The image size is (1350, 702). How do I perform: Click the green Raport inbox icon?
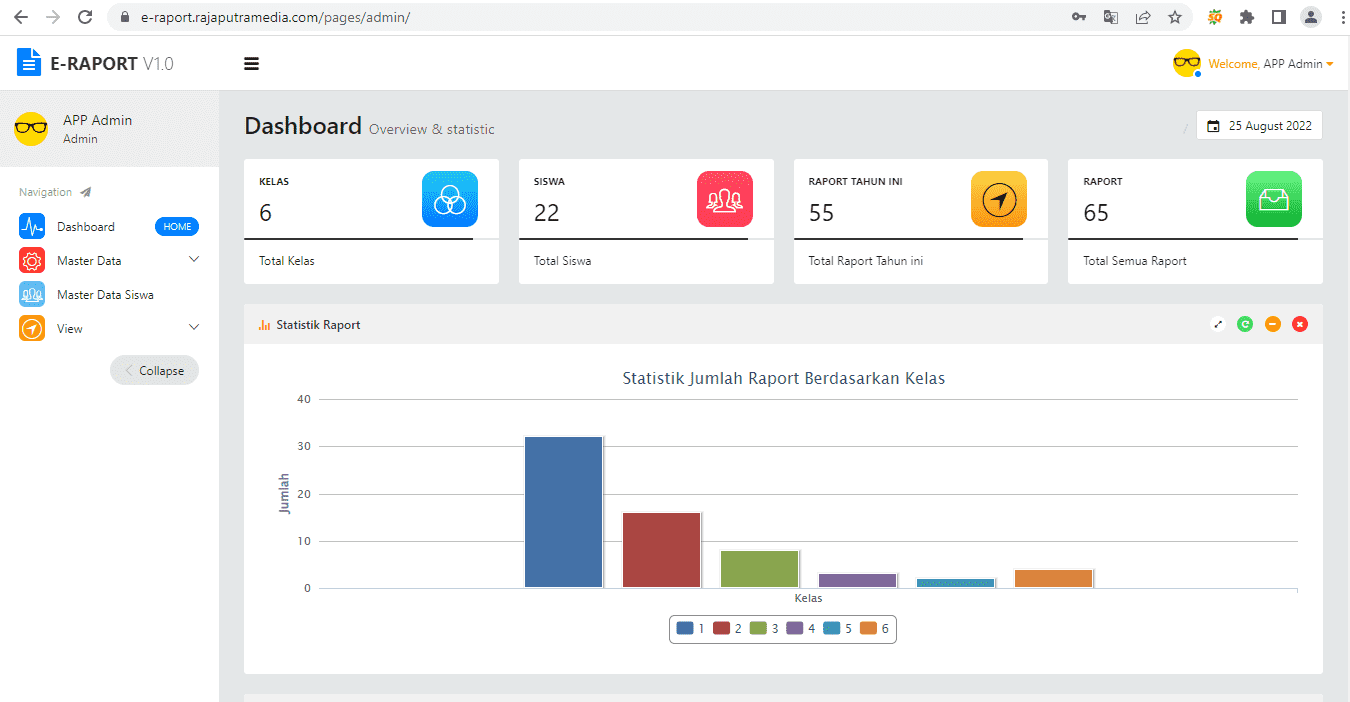click(1273, 199)
